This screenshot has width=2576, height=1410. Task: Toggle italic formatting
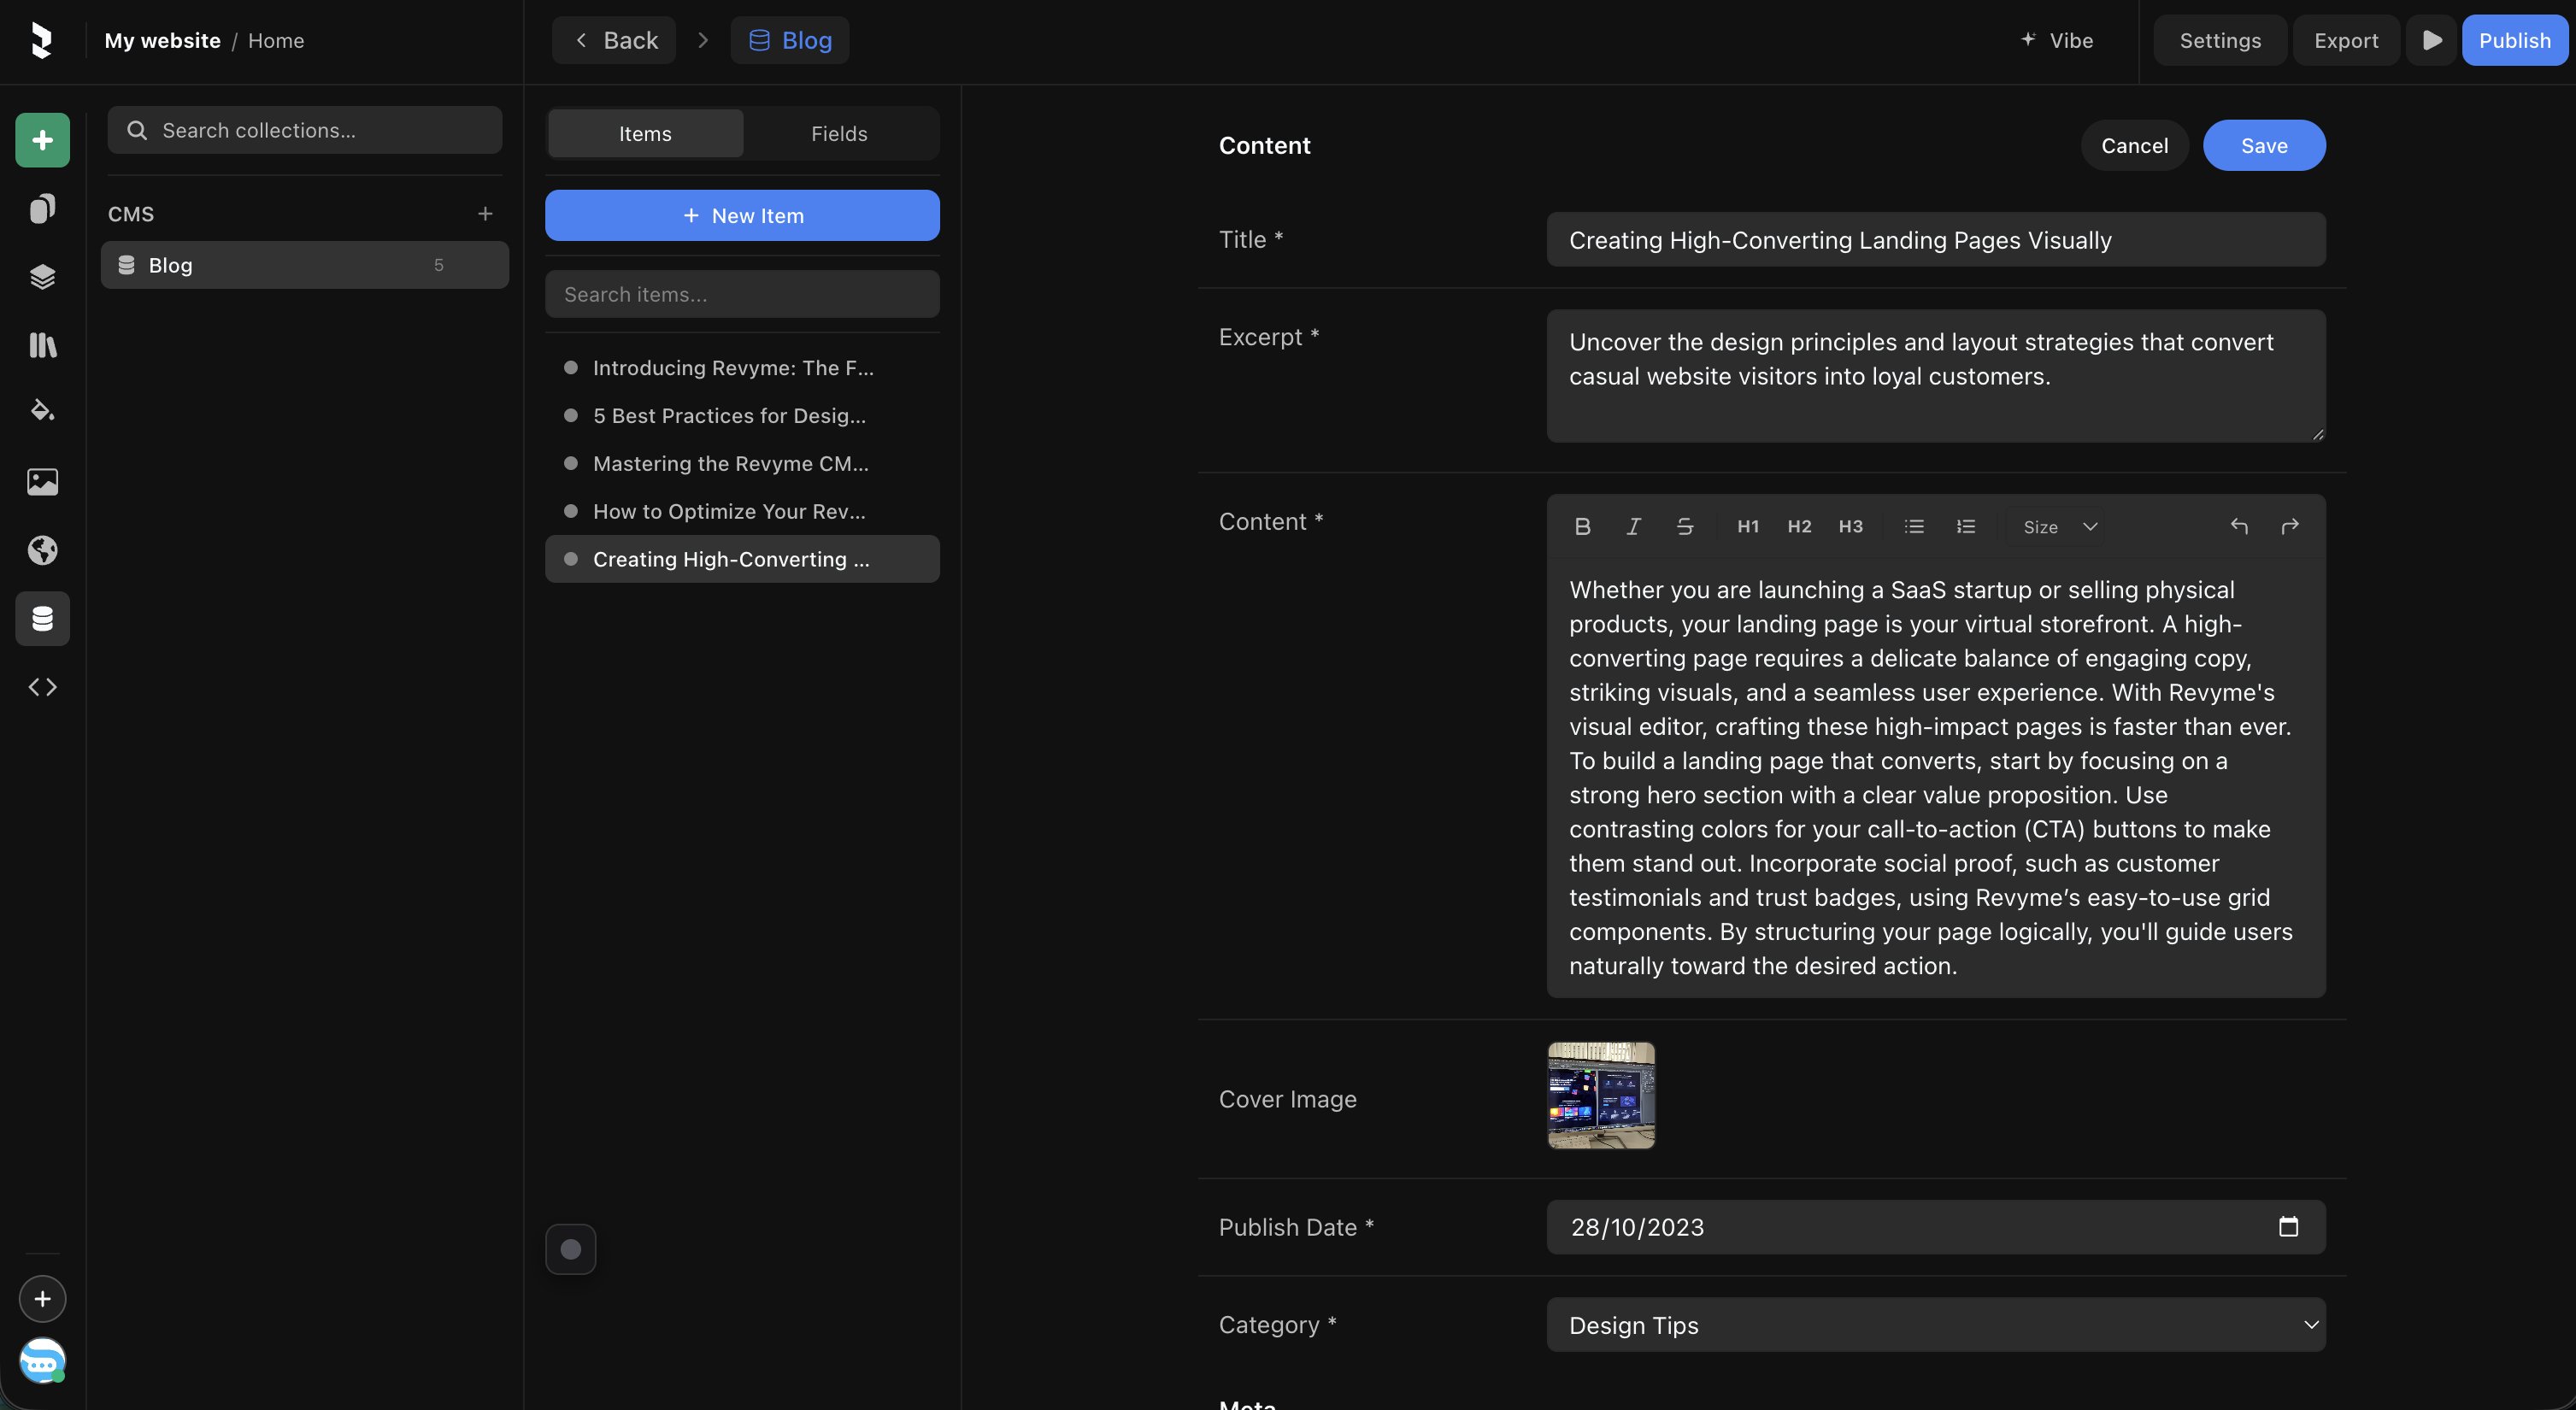(x=1633, y=527)
